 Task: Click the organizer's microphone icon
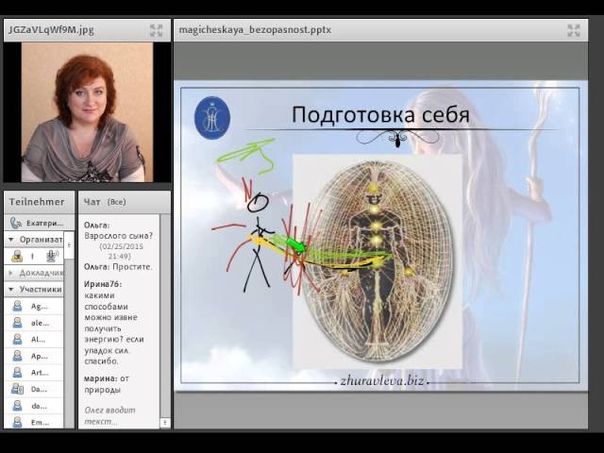click(52, 256)
